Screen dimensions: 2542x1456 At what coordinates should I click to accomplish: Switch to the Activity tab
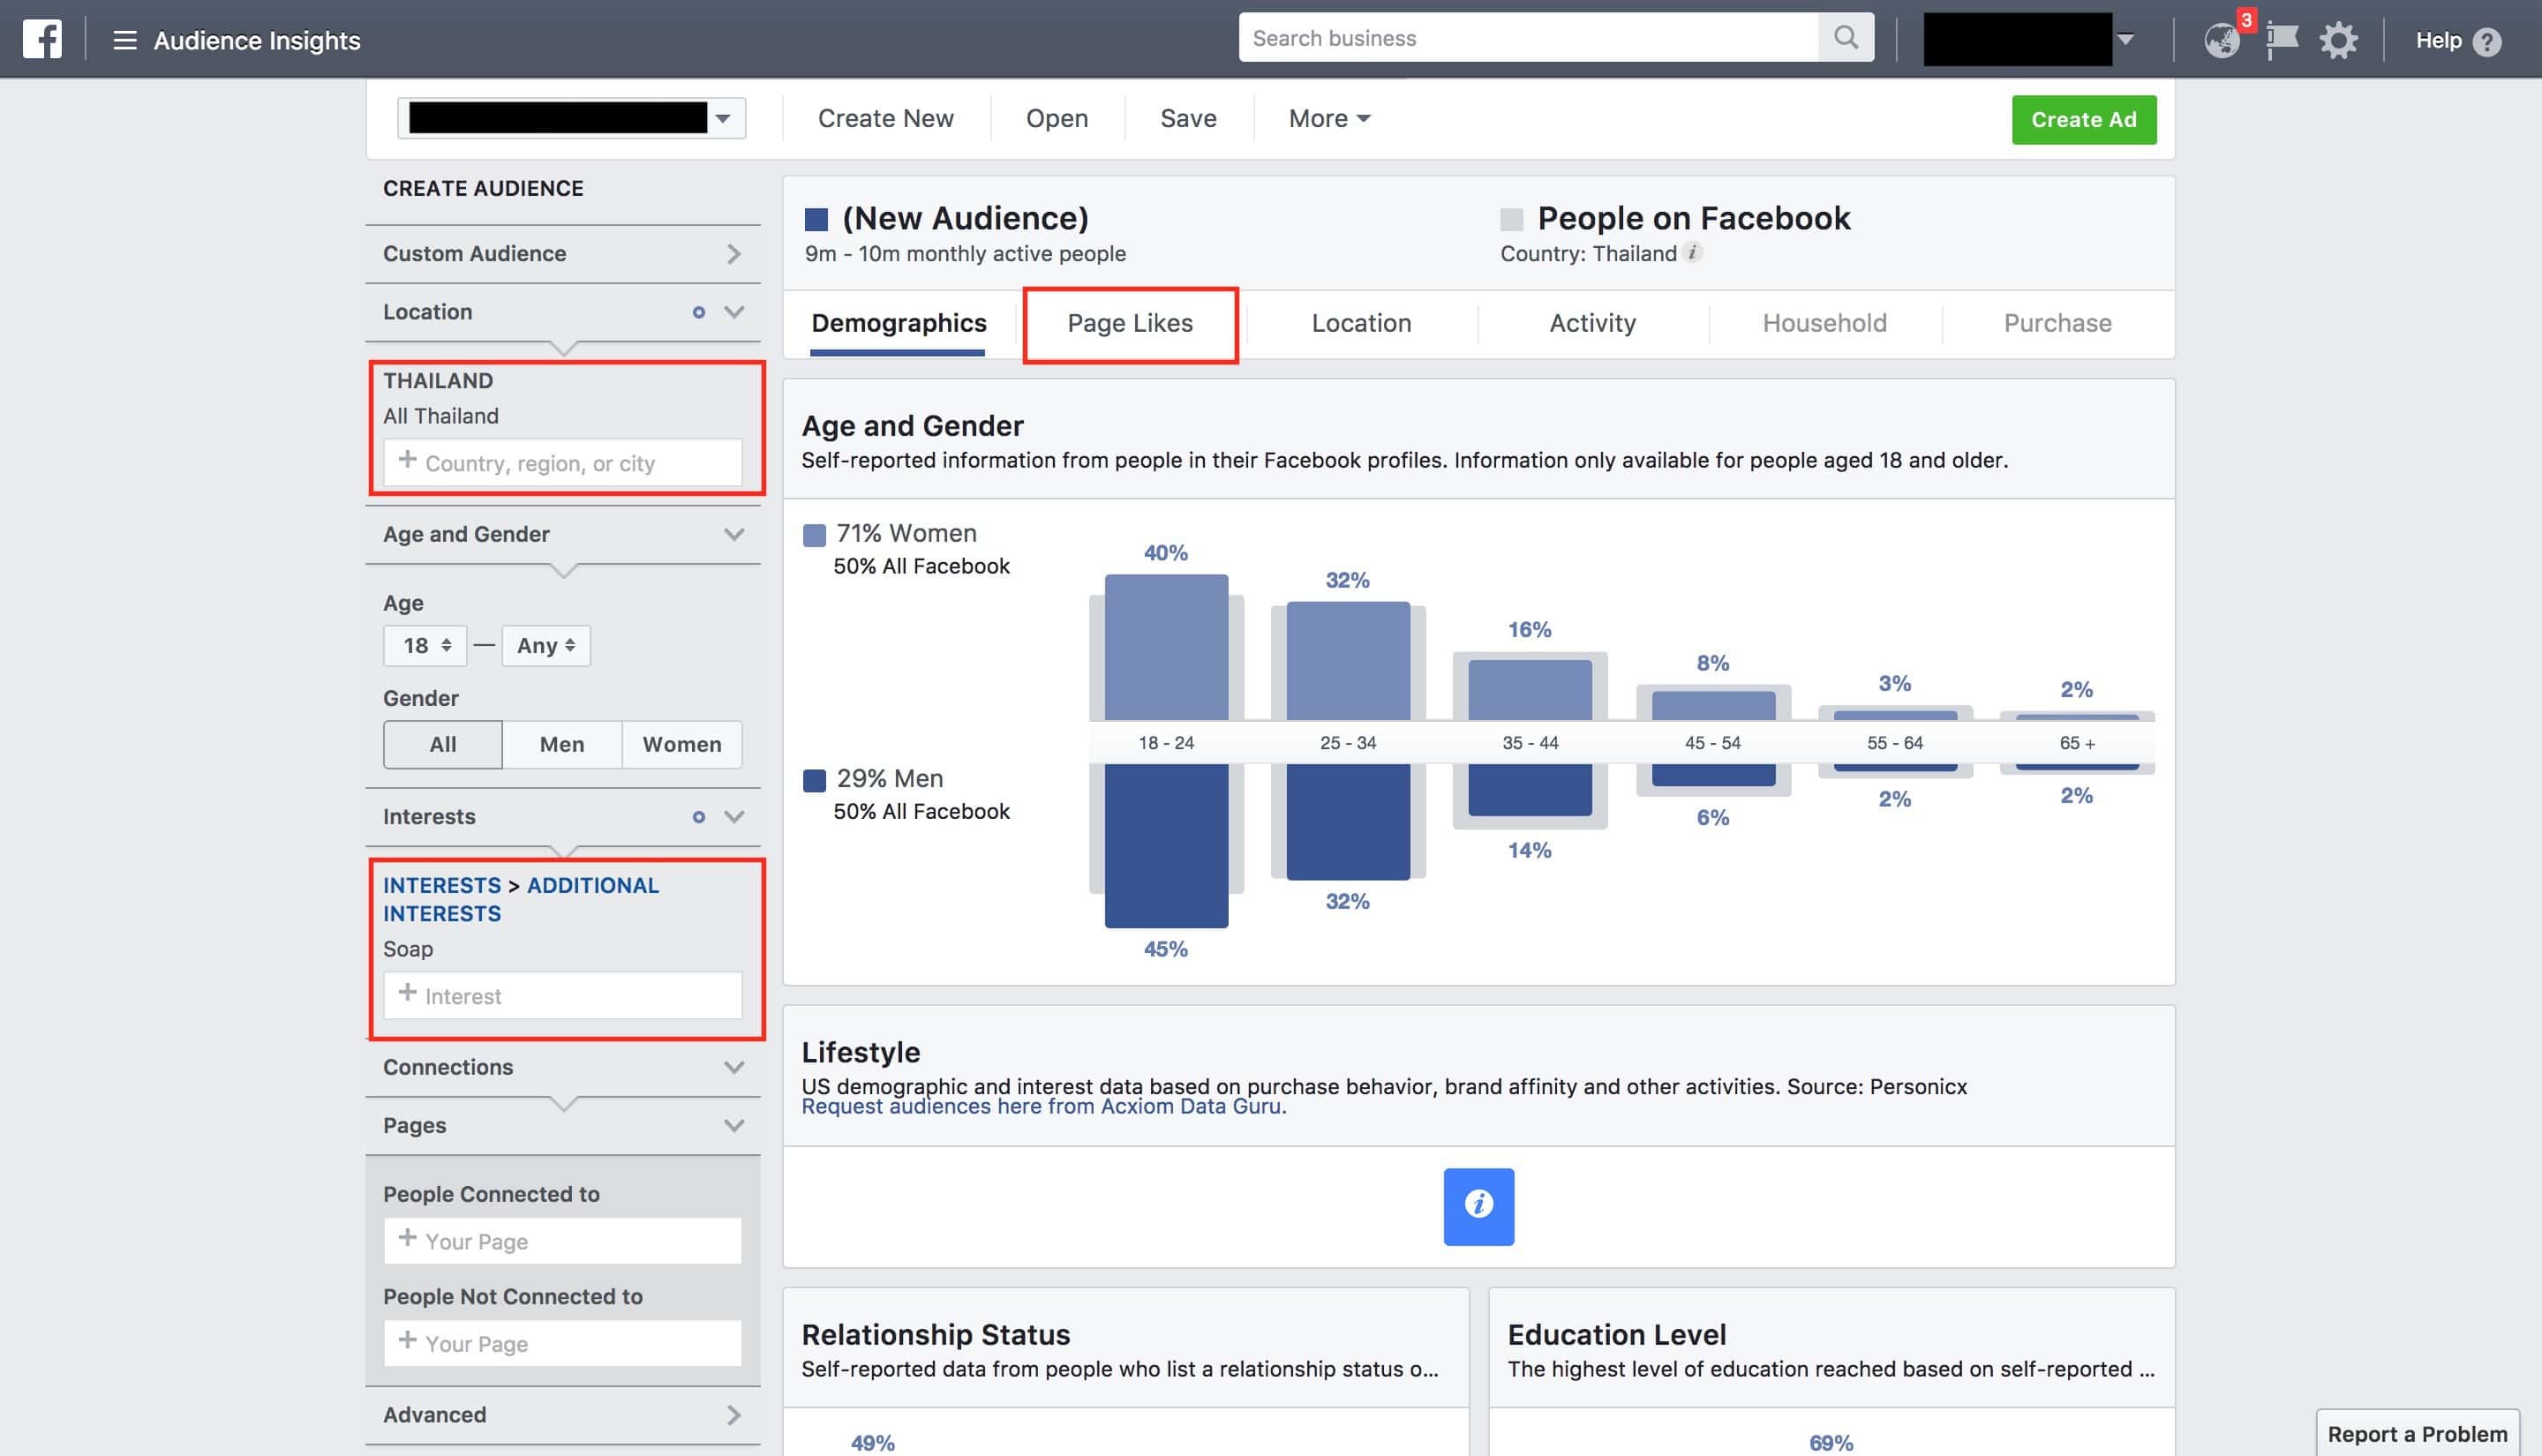1592,323
